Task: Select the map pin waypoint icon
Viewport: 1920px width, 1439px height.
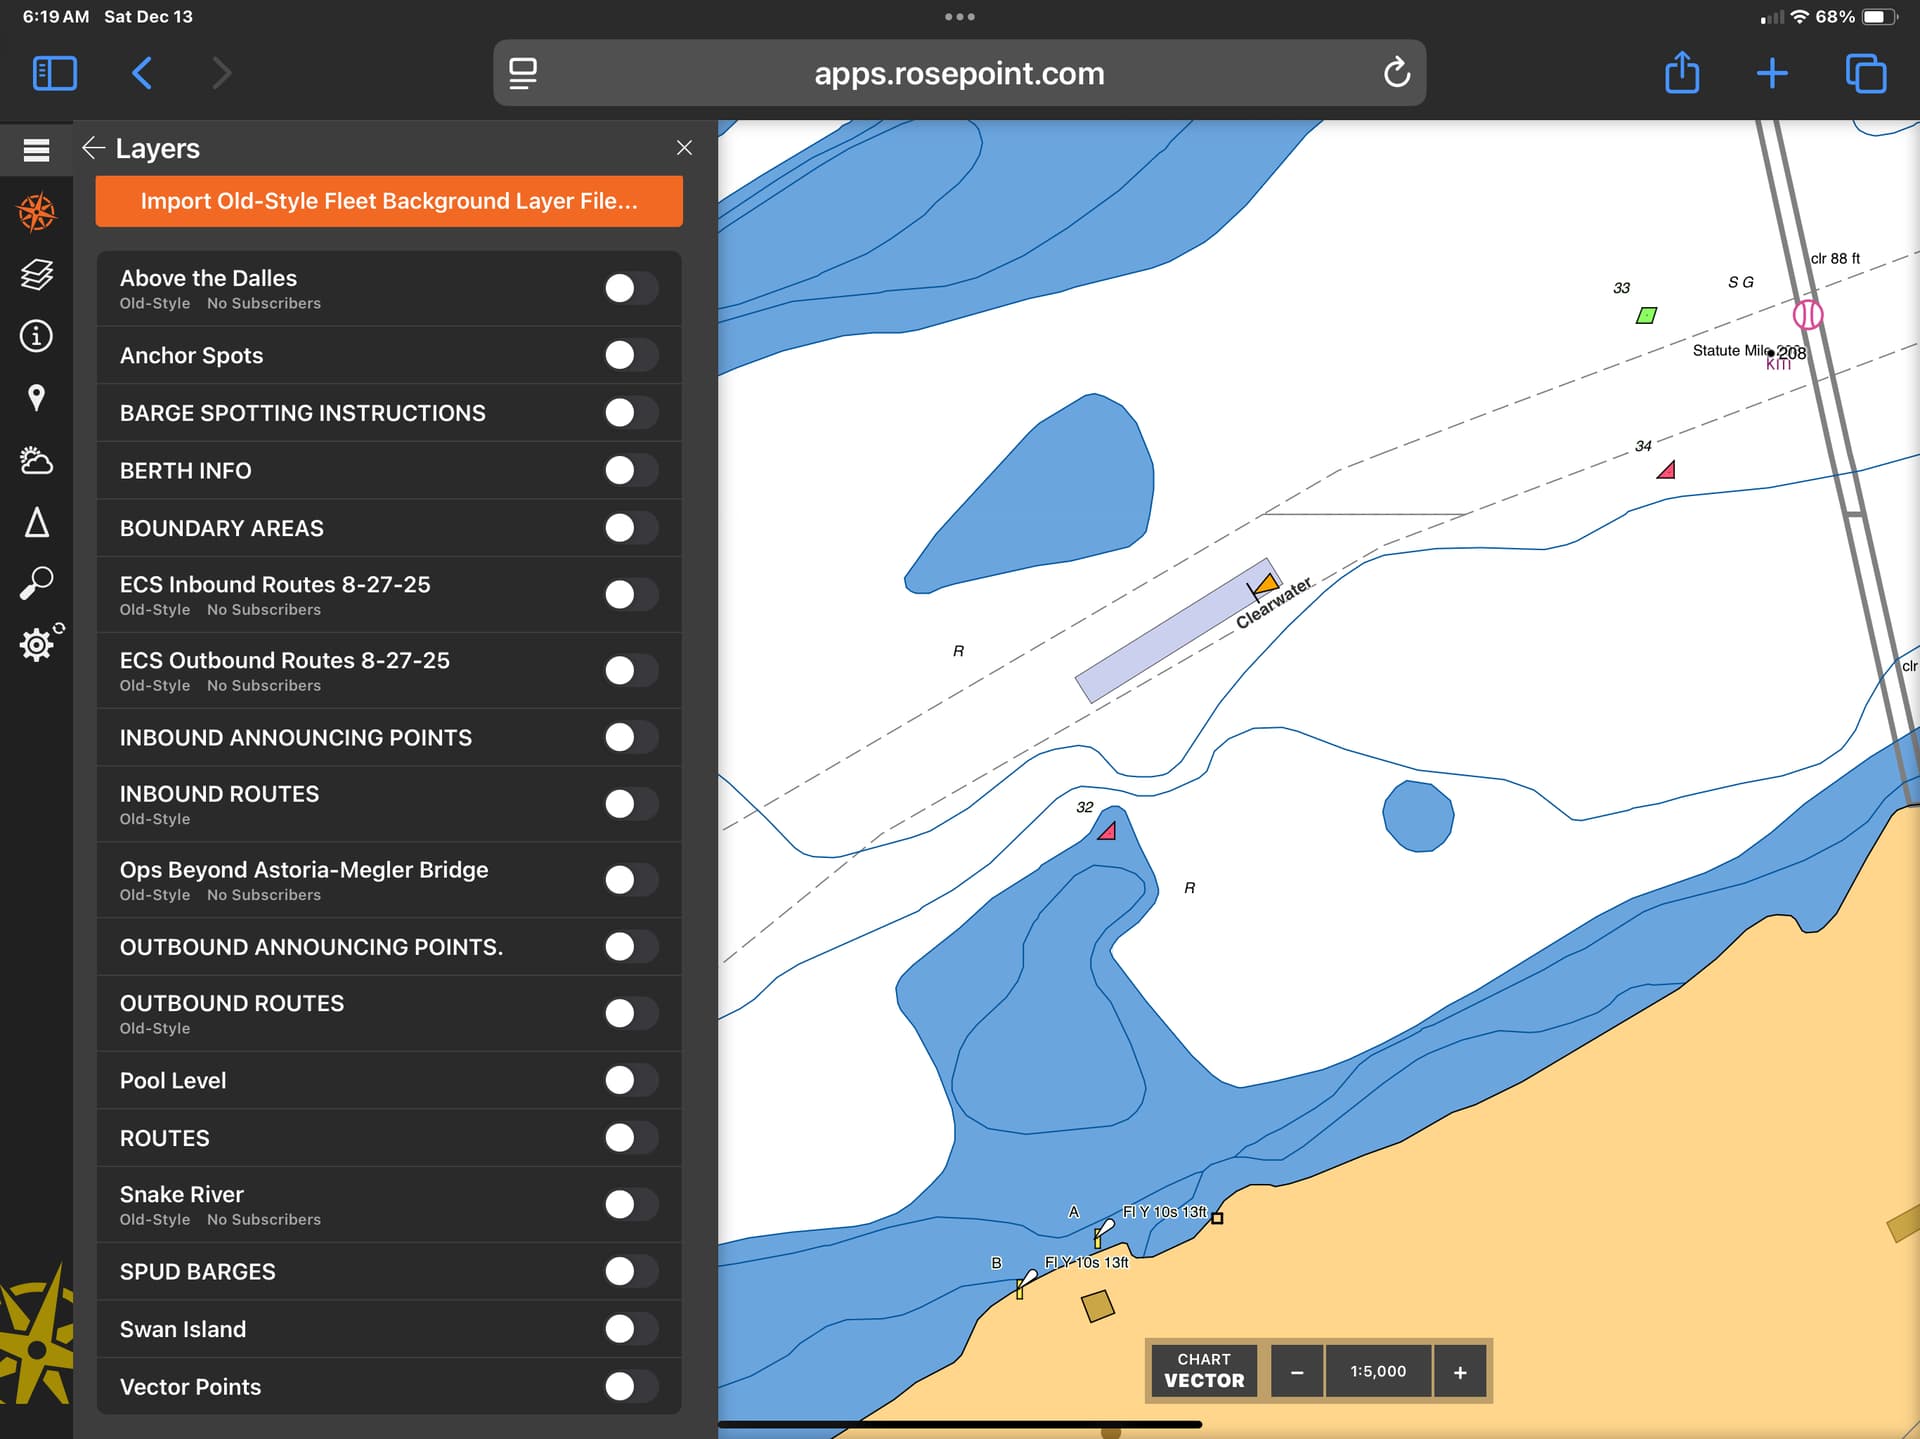Action: pos(36,398)
